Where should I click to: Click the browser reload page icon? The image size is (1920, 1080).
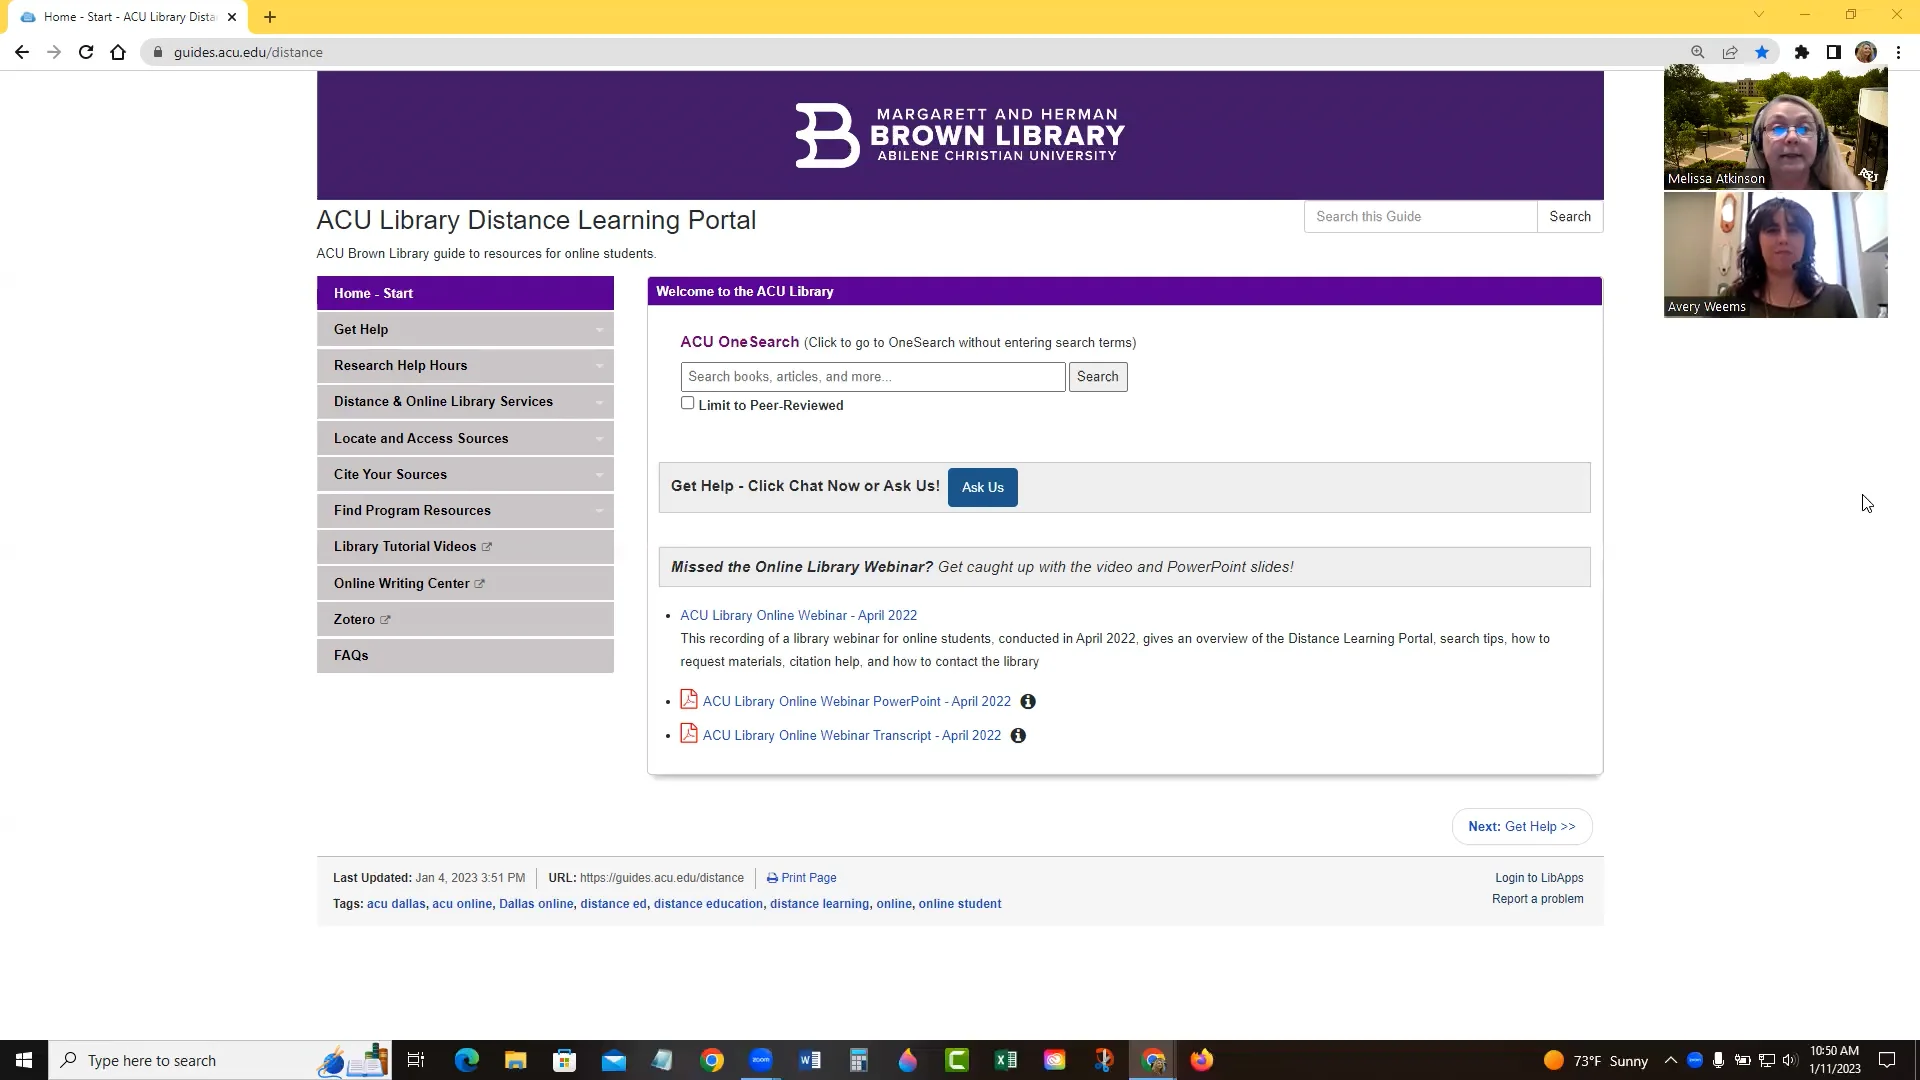click(x=86, y=52)
